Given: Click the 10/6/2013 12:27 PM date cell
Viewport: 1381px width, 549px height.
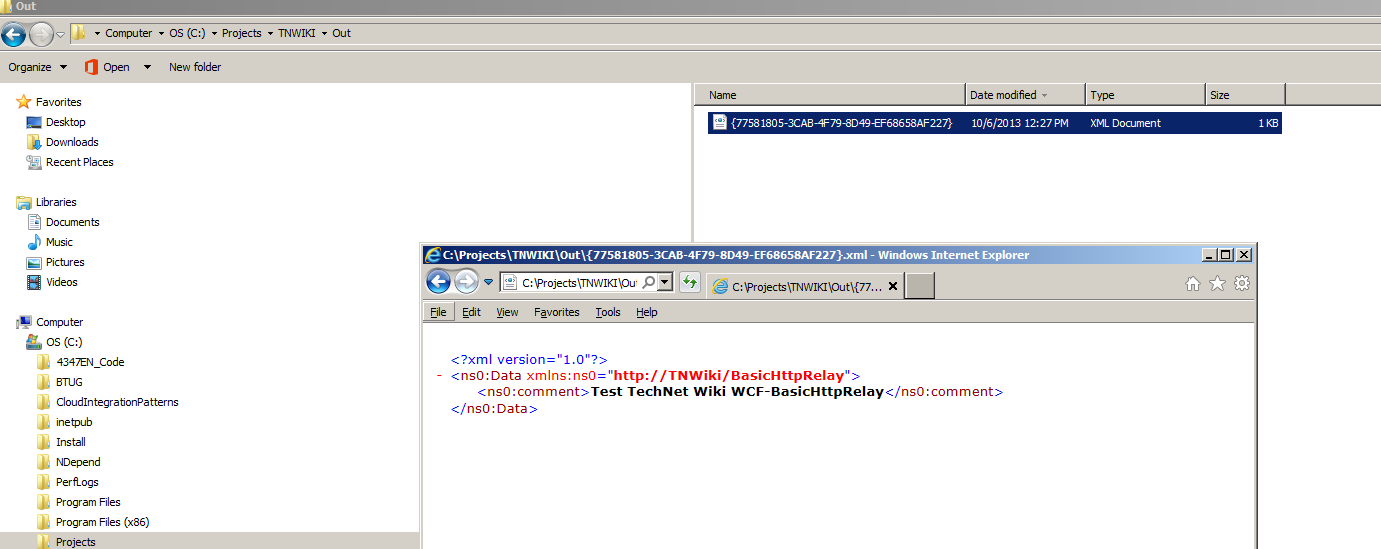Looking at the screenshot, I should tap(1020, 123).
